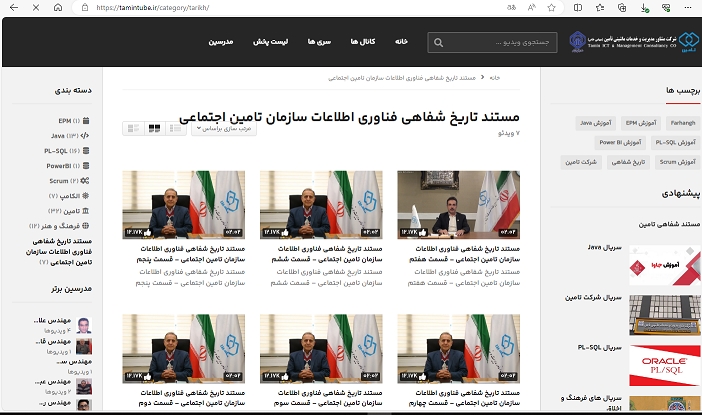Click the فرهنگ و هنر globe icon
Image resolution: width=702 pixels, height=415 pixels.
pos(86,226)
